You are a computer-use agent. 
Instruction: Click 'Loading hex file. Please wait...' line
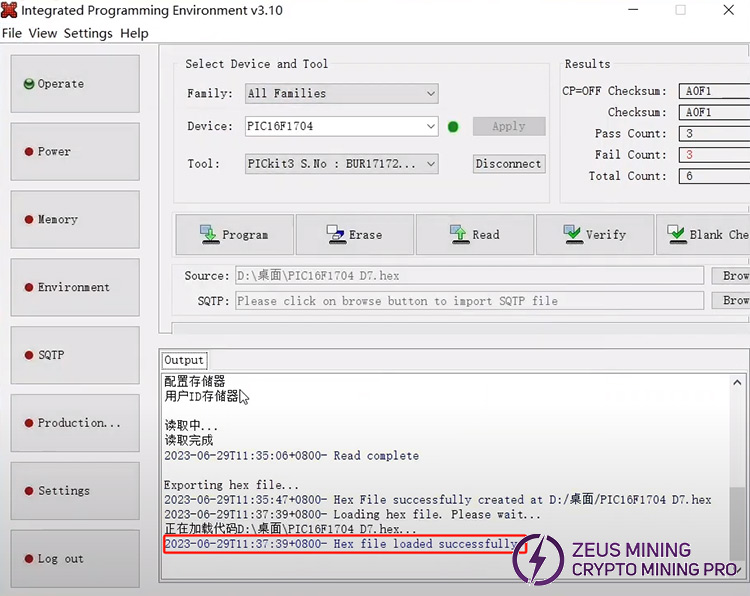(352, 515)
